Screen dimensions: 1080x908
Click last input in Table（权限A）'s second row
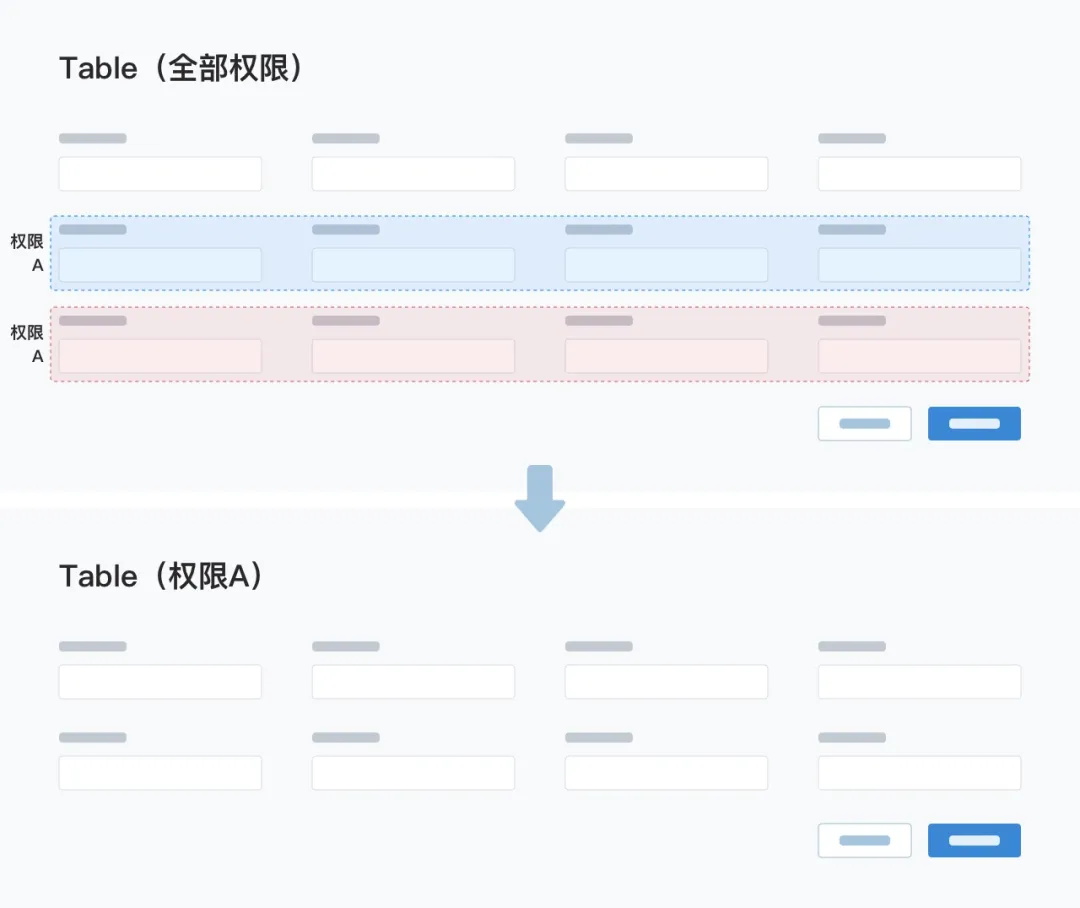click(919, 773)
